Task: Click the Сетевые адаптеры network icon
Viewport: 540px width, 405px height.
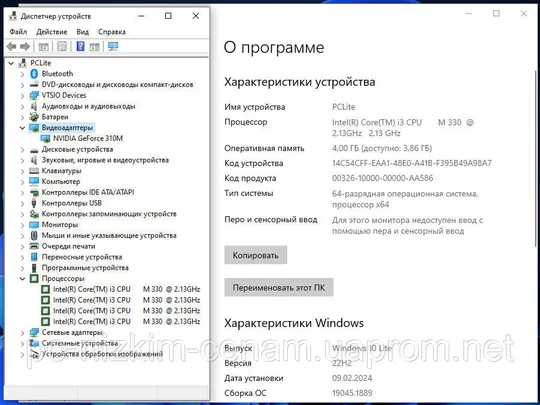Action: 34,333
